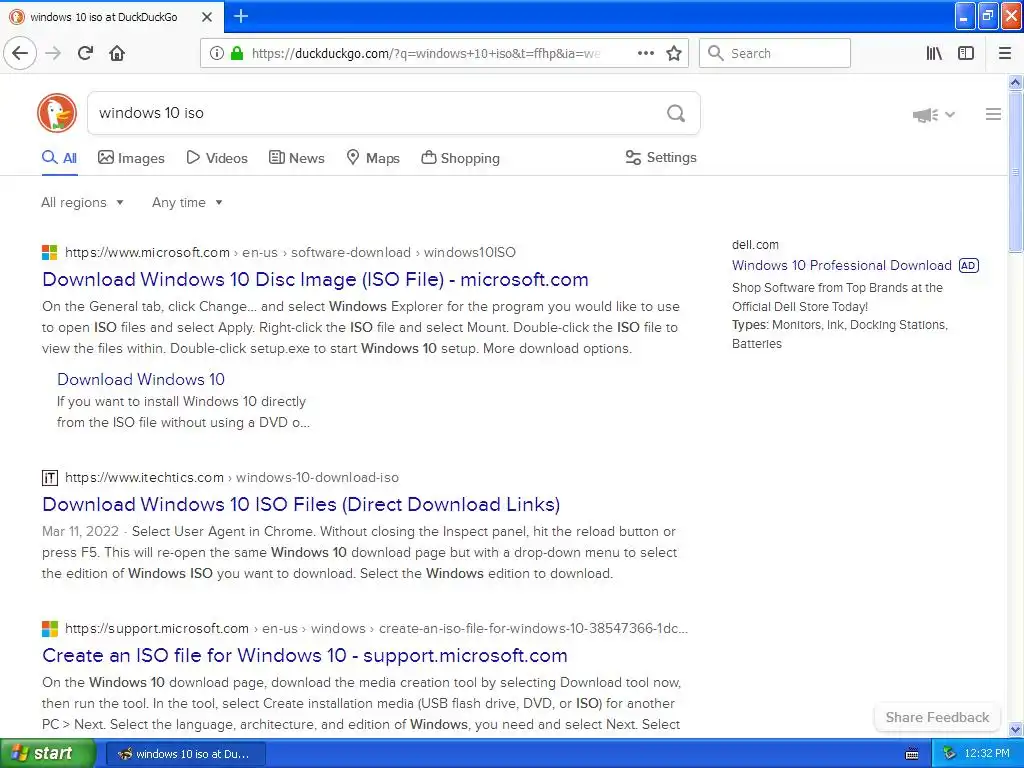This screenshot has width=1024, height=768.
Task: Open the Windows Start menu
Action: [48, 754]
